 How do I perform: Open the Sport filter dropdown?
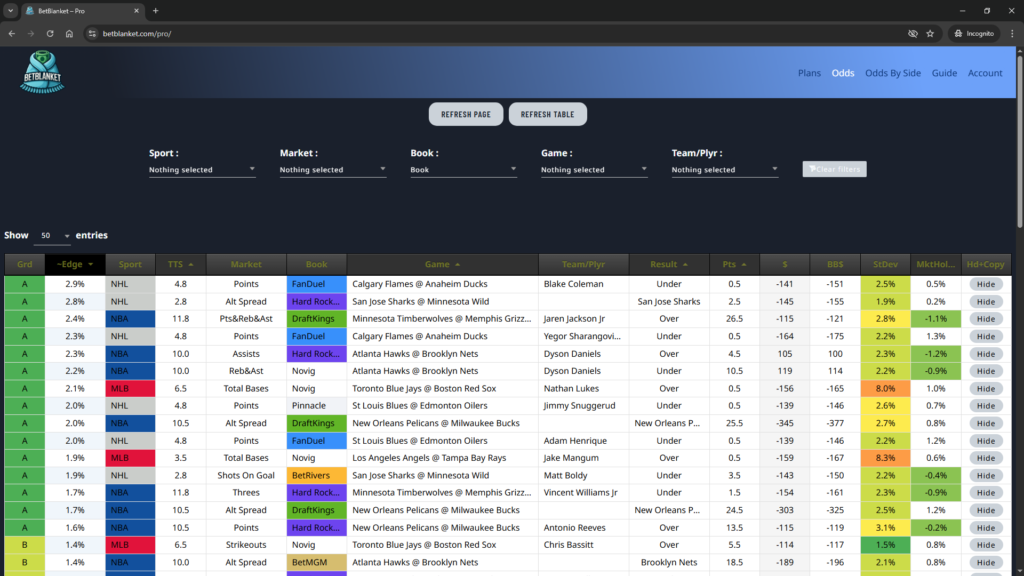point(202,170)
